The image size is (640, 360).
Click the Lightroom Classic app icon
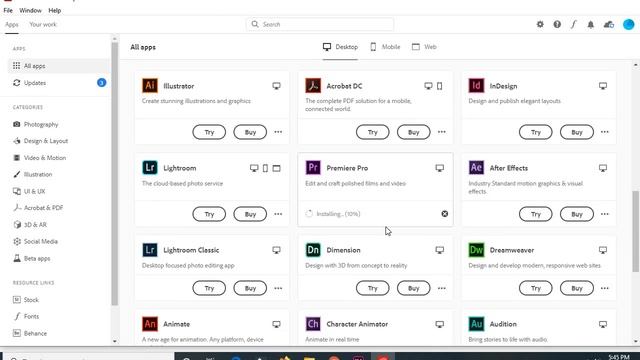point(150,250)
